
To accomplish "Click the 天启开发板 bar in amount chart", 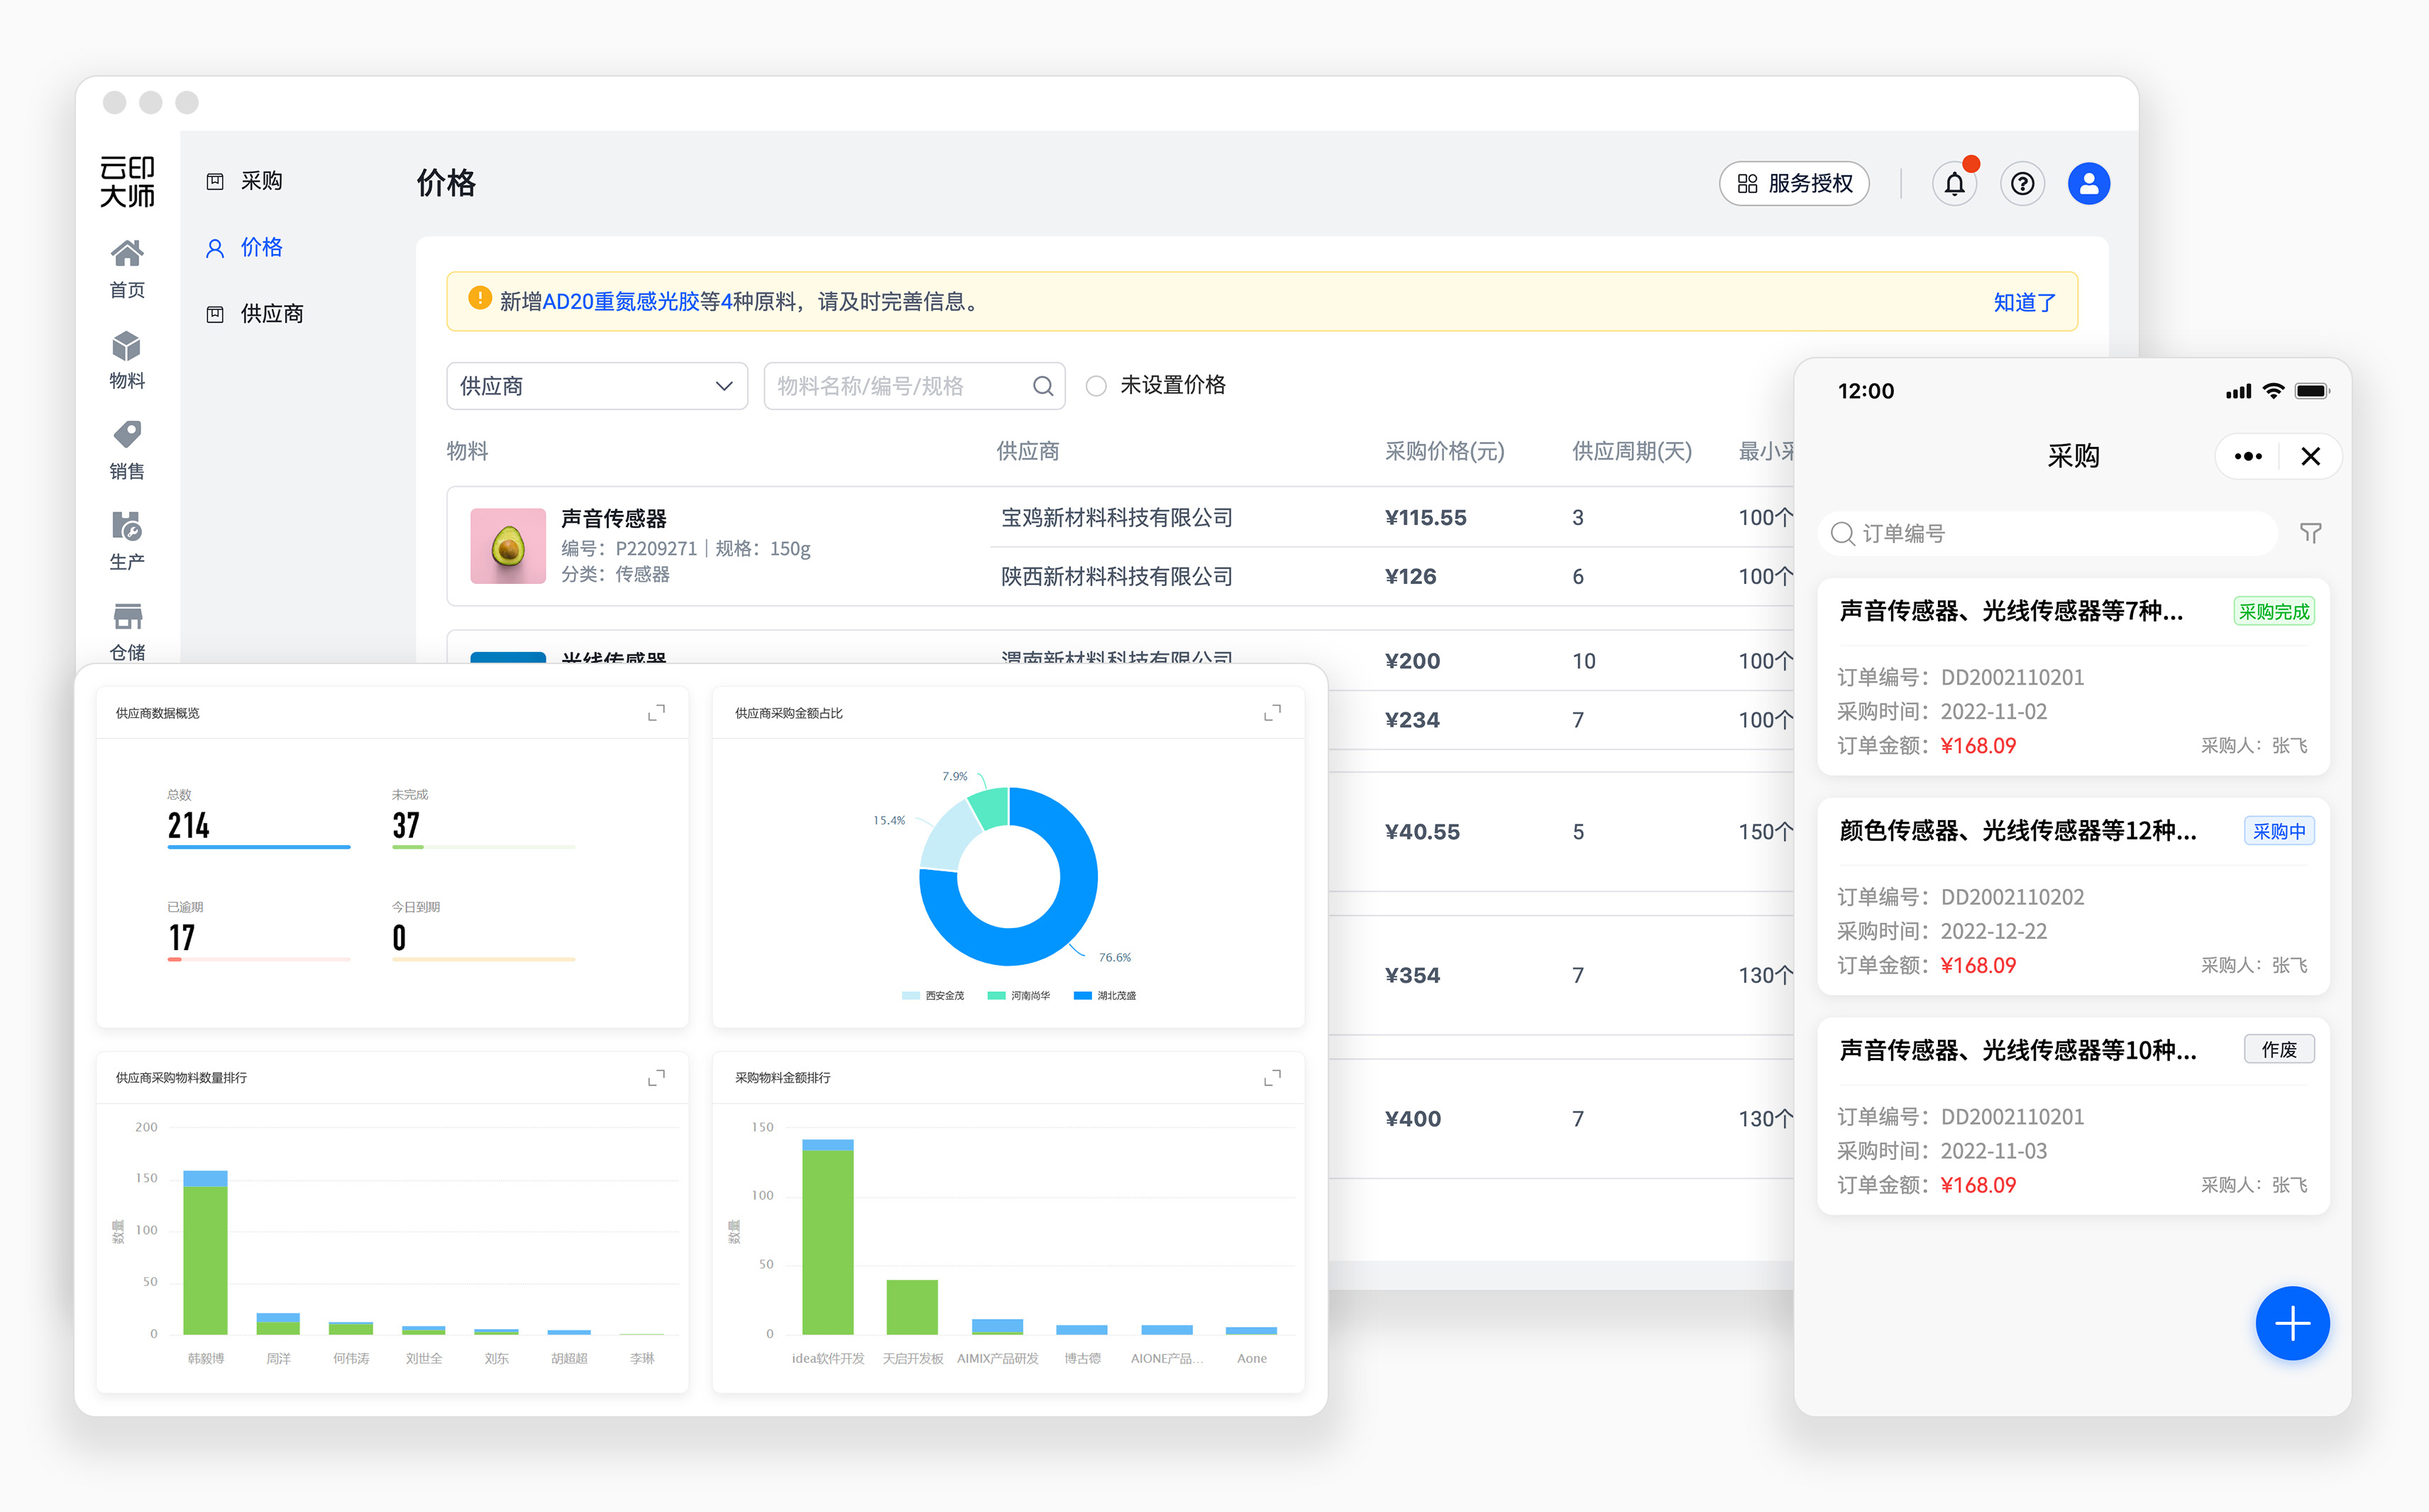I will coord(912,1307).
